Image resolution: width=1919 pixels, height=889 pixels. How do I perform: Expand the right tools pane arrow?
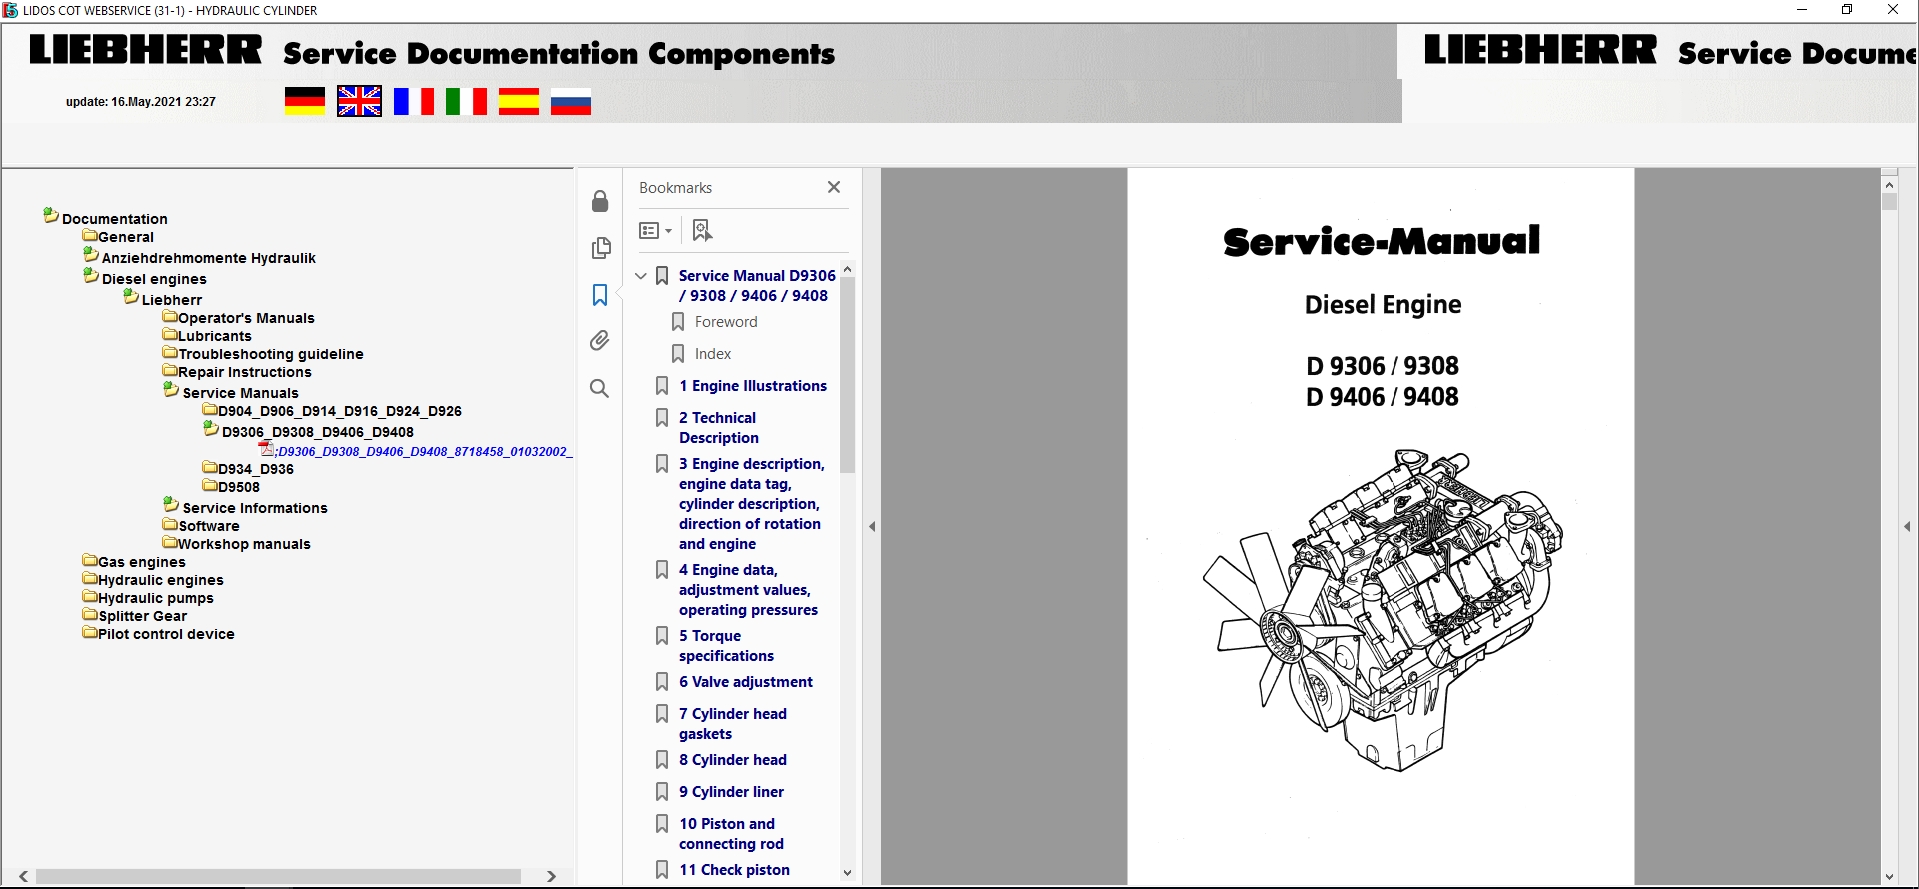point(1907,526)
